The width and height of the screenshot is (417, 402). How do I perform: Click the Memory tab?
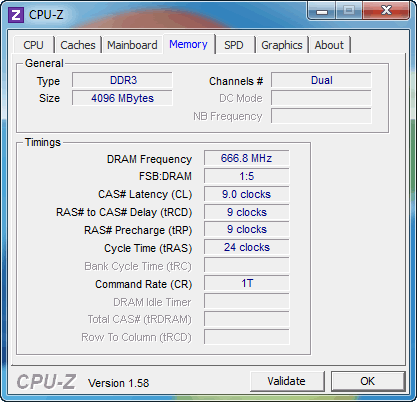[188, 44]
